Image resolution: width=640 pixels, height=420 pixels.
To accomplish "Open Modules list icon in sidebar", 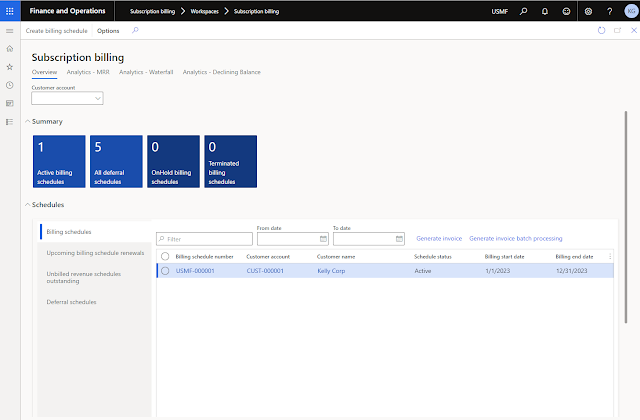I will coord(10,122).
